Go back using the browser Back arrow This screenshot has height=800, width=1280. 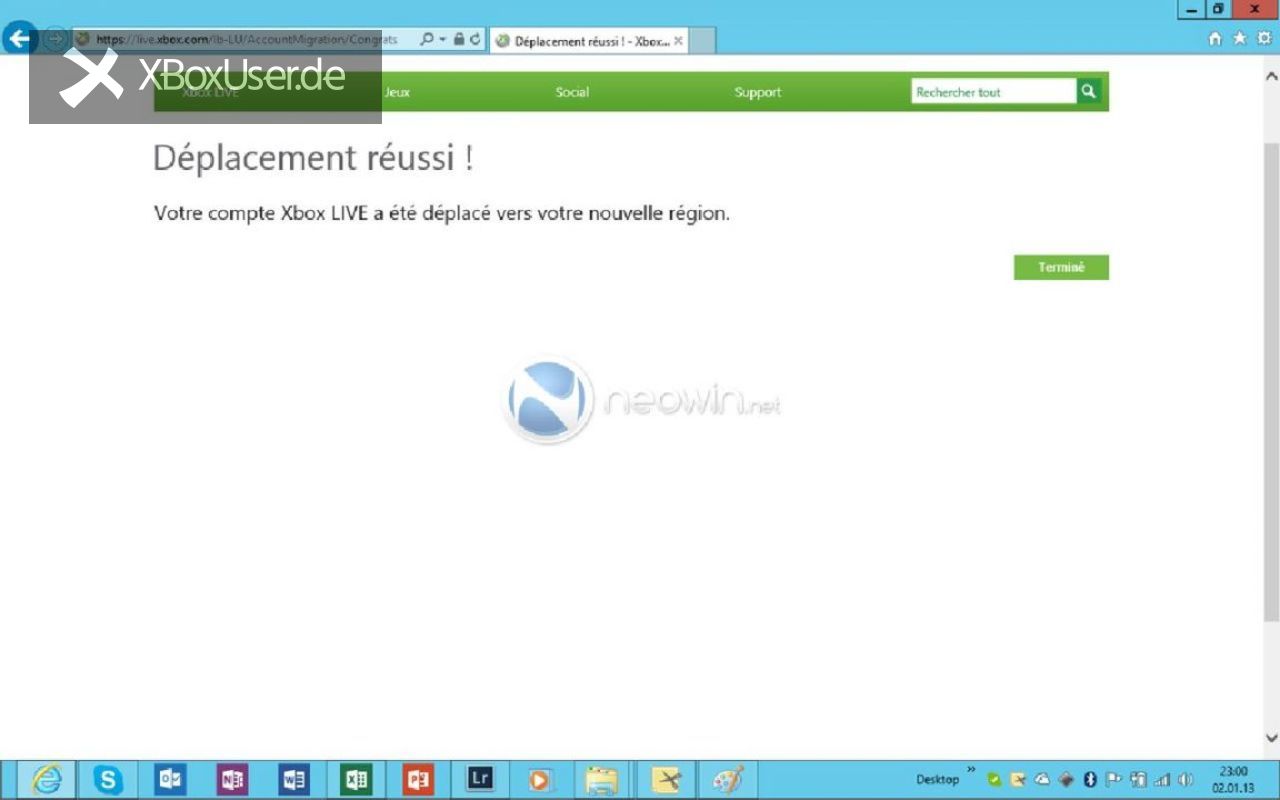(20, 39)
